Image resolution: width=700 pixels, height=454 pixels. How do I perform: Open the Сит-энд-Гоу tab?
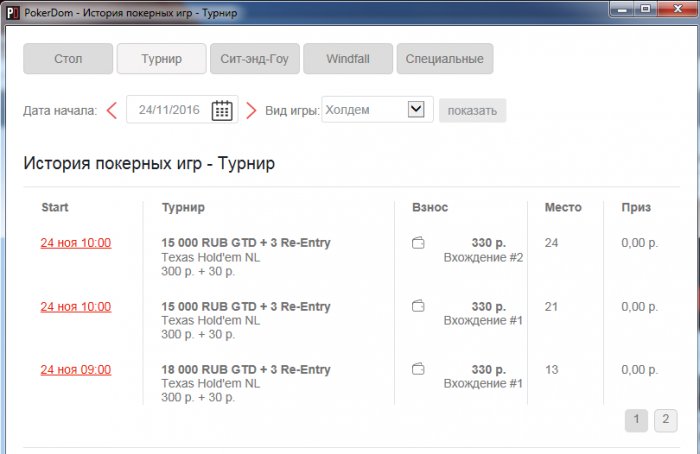pos(255,58)
